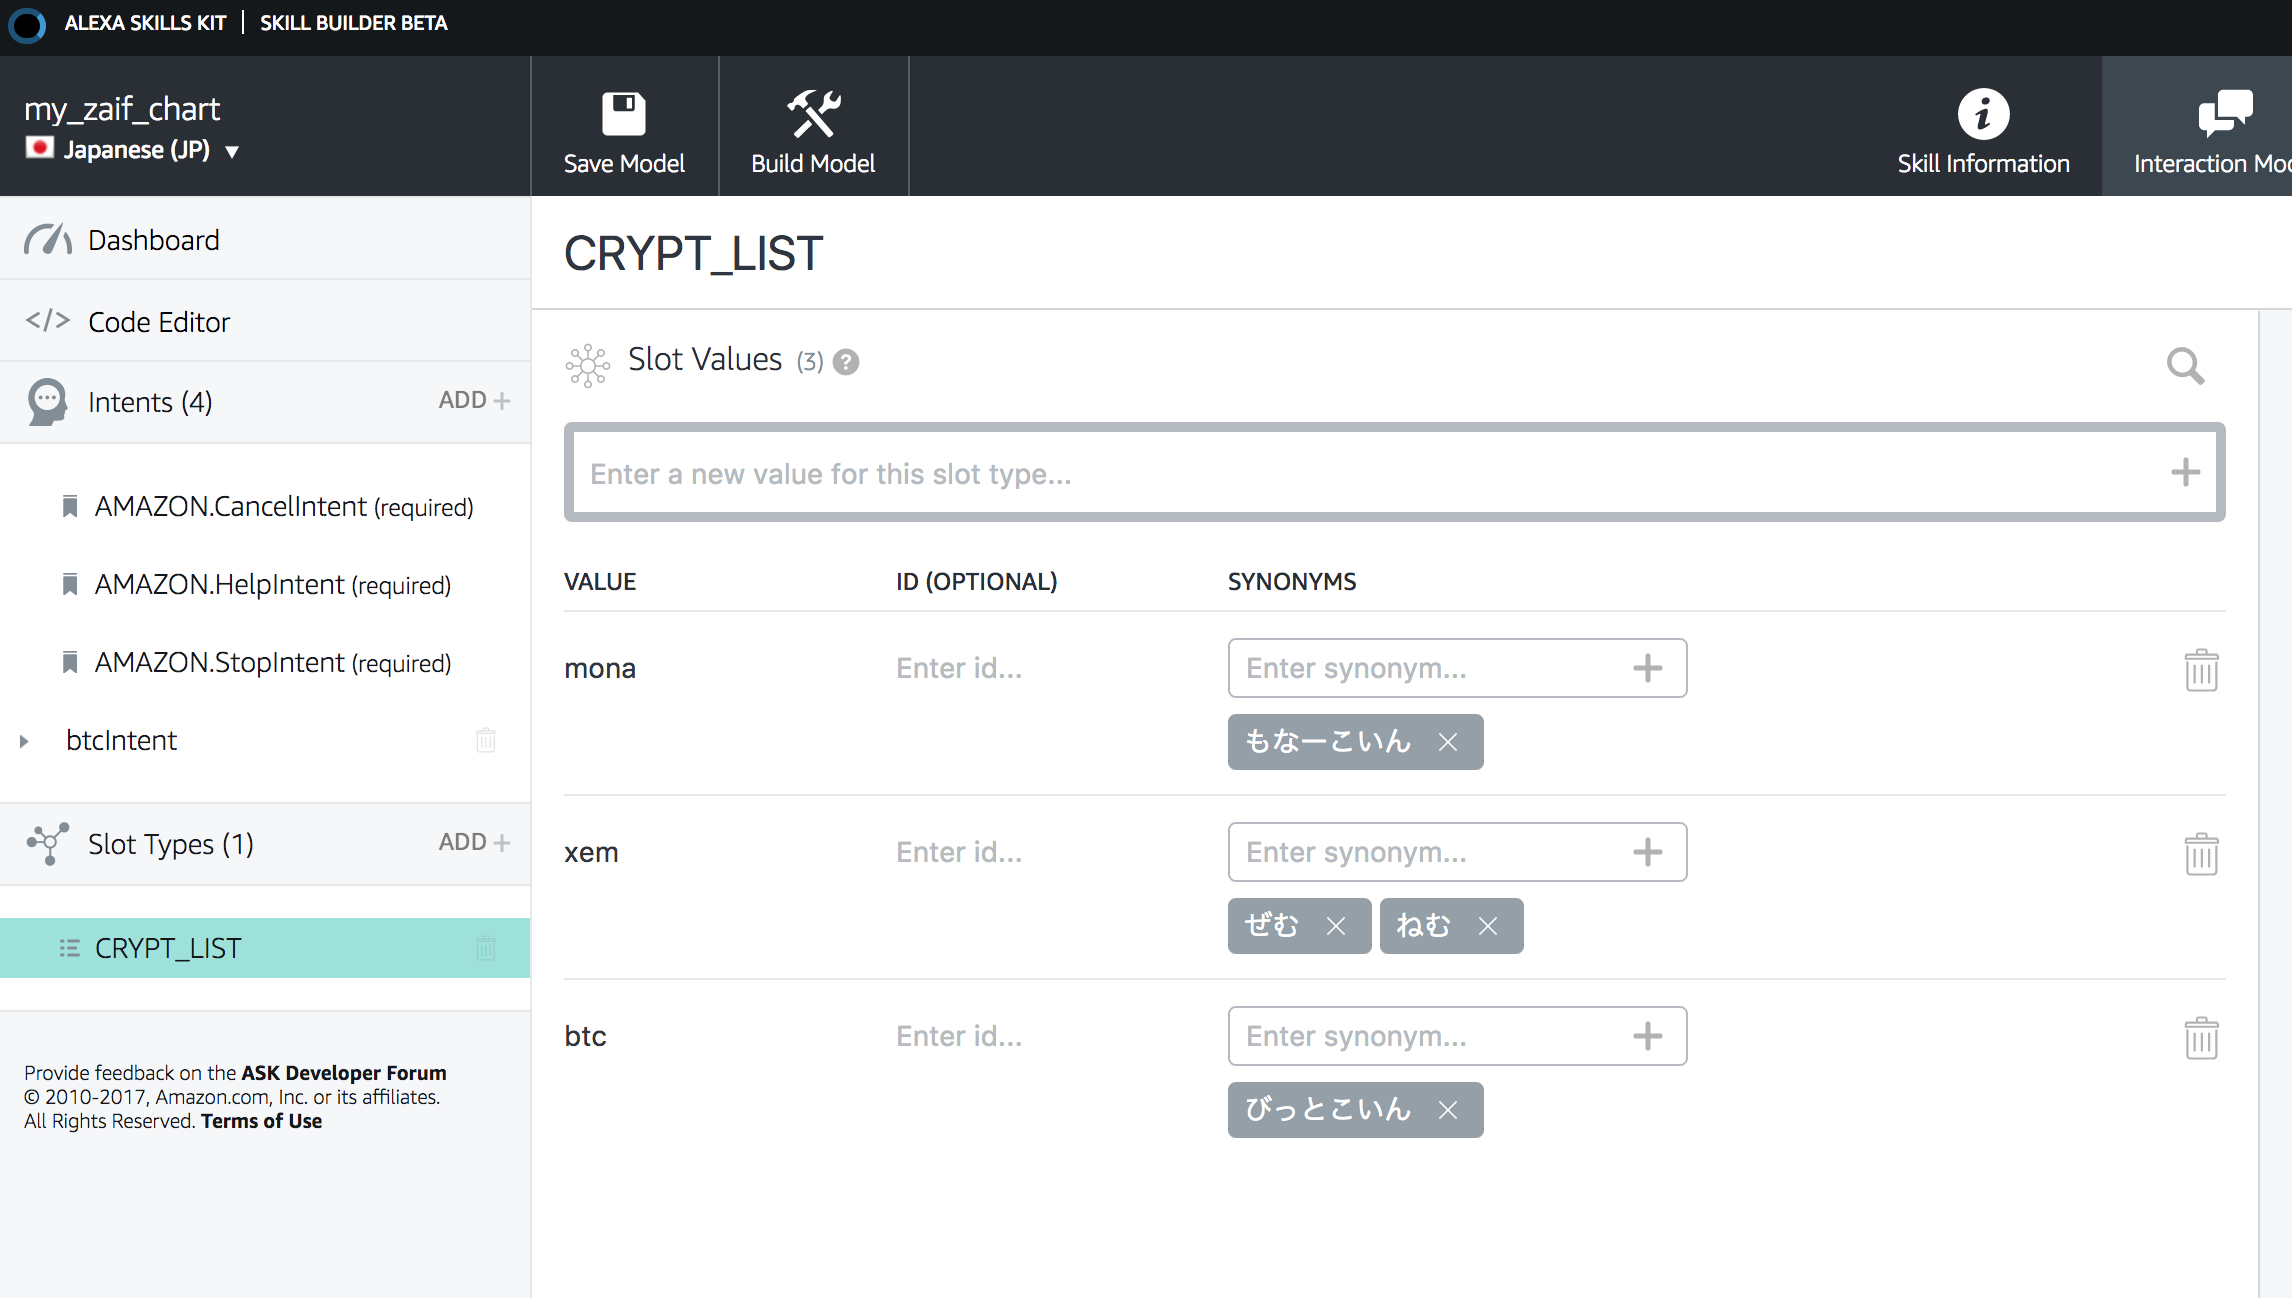The width and height of the screenshot is (2292, 1298).
Task: Click the btc value cell
Action: pyautogui.click(x=585, y=1036)
